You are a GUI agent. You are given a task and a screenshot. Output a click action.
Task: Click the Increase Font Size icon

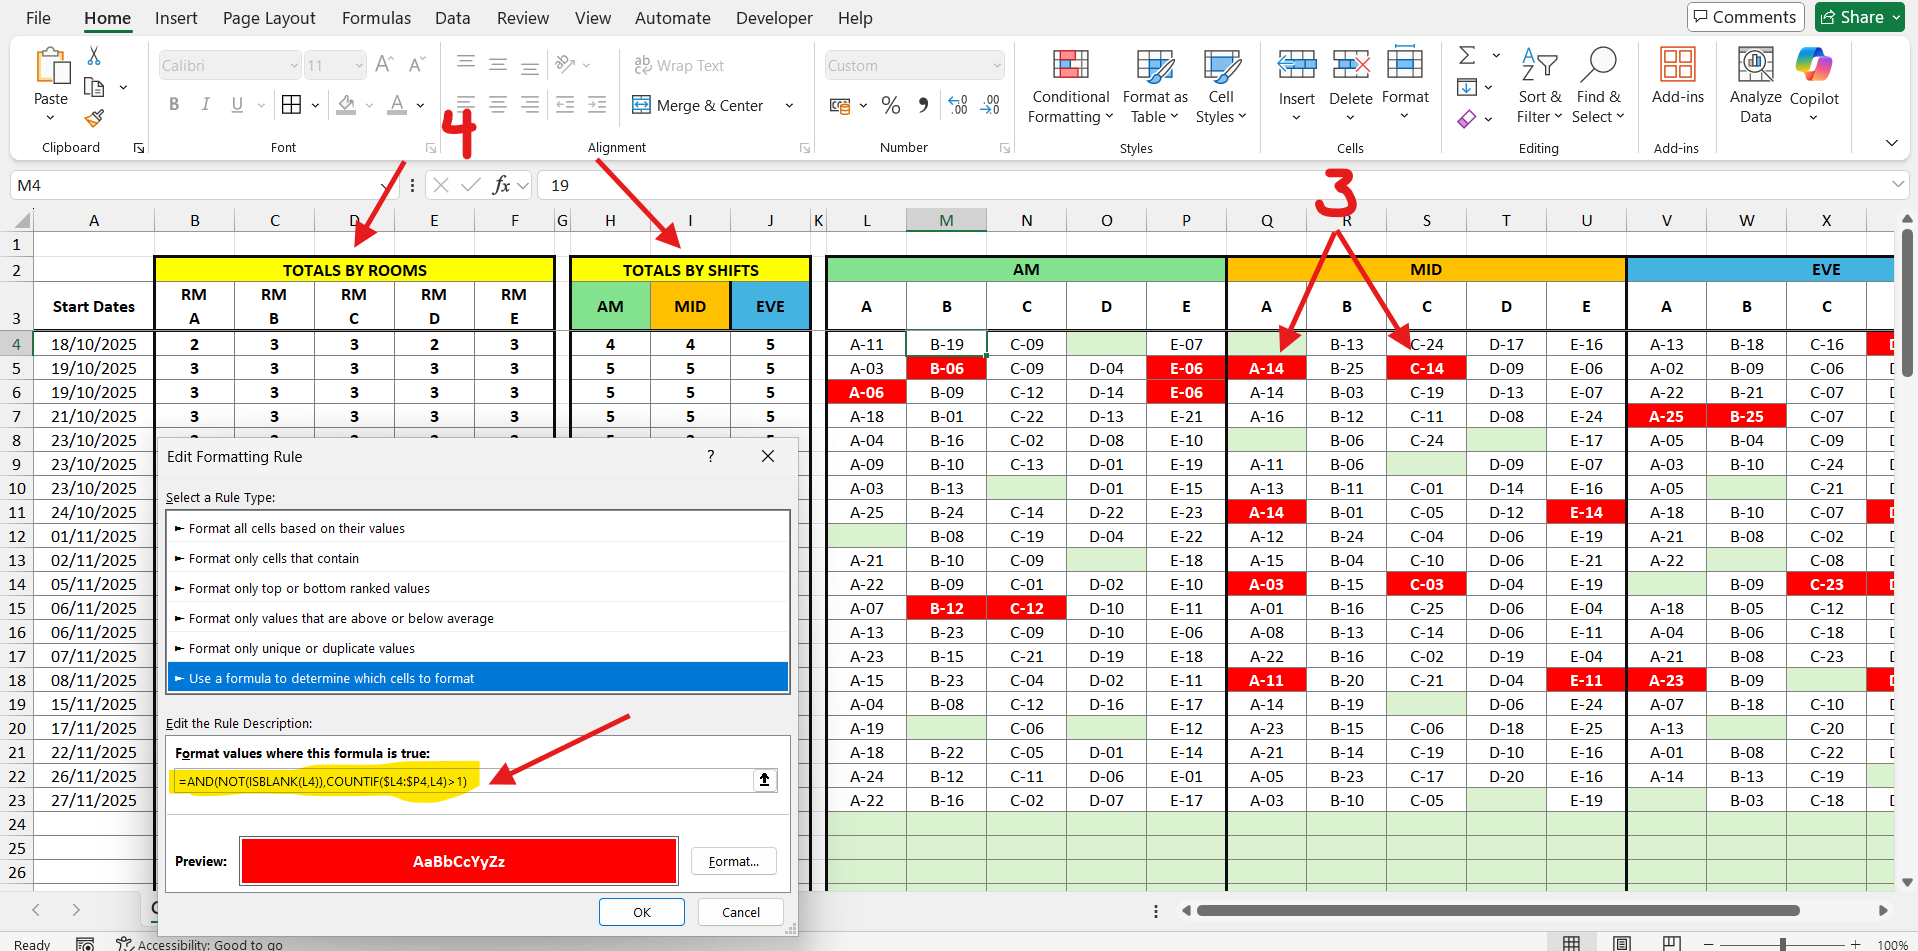coord(384,65)
